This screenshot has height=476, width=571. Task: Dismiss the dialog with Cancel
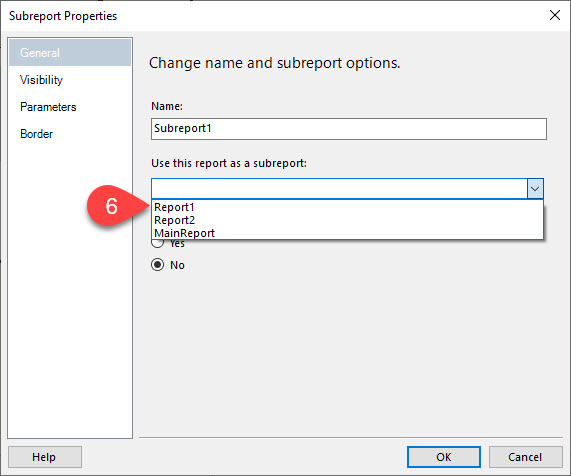click(525, 457)
